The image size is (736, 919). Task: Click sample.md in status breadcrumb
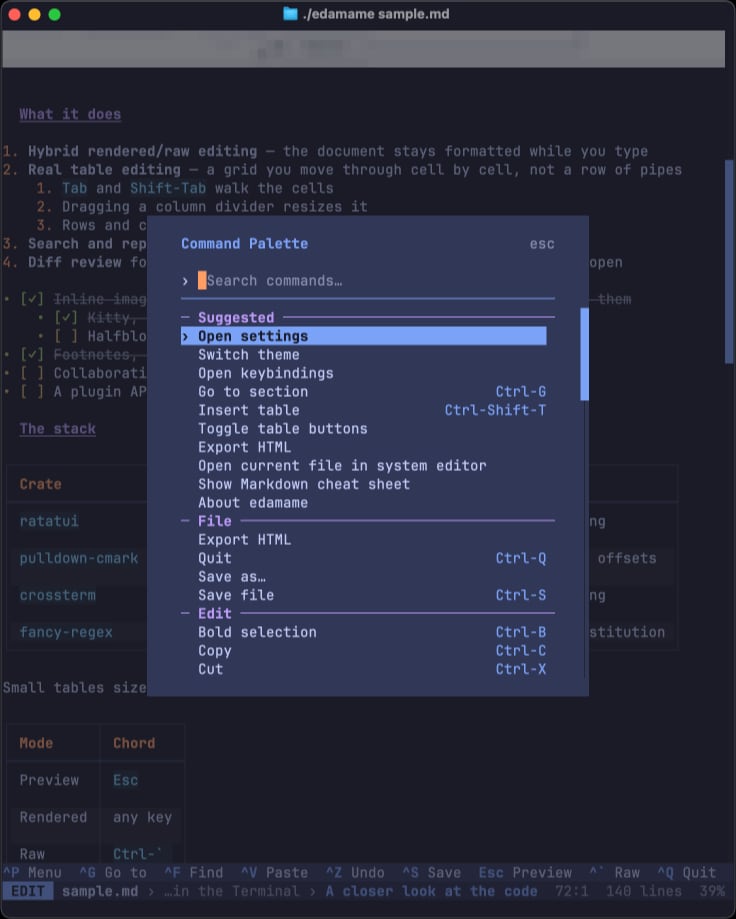click(100, 891)
